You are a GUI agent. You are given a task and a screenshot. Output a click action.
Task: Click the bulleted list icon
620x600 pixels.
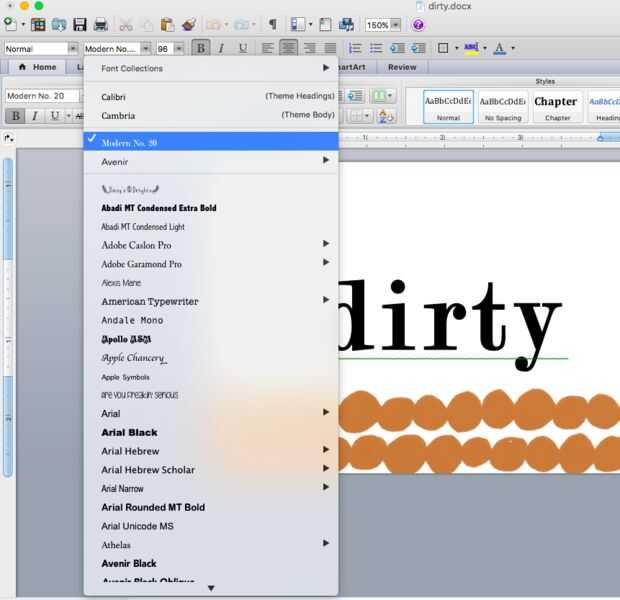click(376, 48)
